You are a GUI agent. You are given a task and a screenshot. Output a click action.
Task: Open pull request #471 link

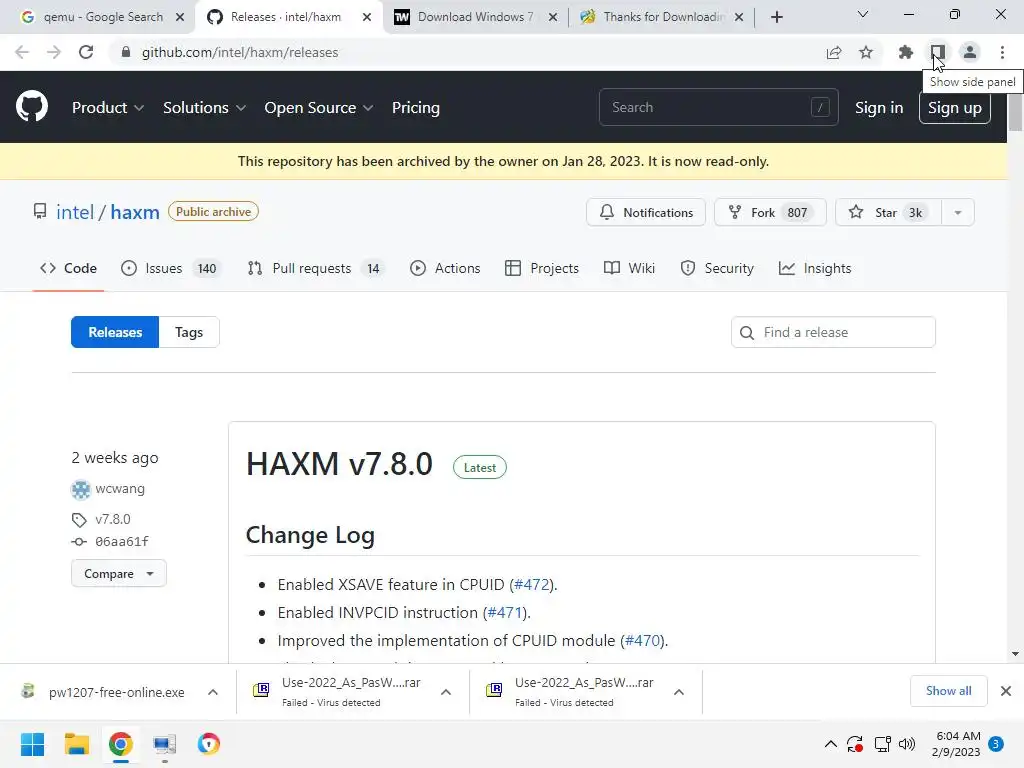pyautogui.click(x=505, y=613)
